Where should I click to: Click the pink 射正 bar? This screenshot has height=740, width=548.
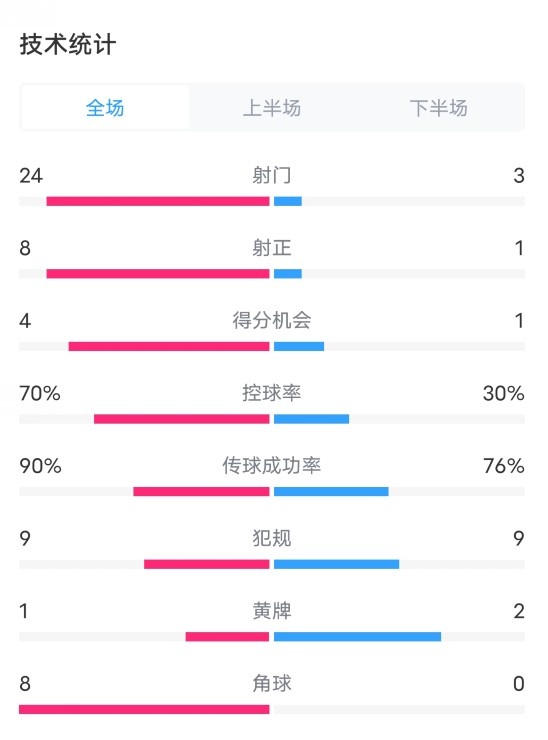(x=158, y=274)
